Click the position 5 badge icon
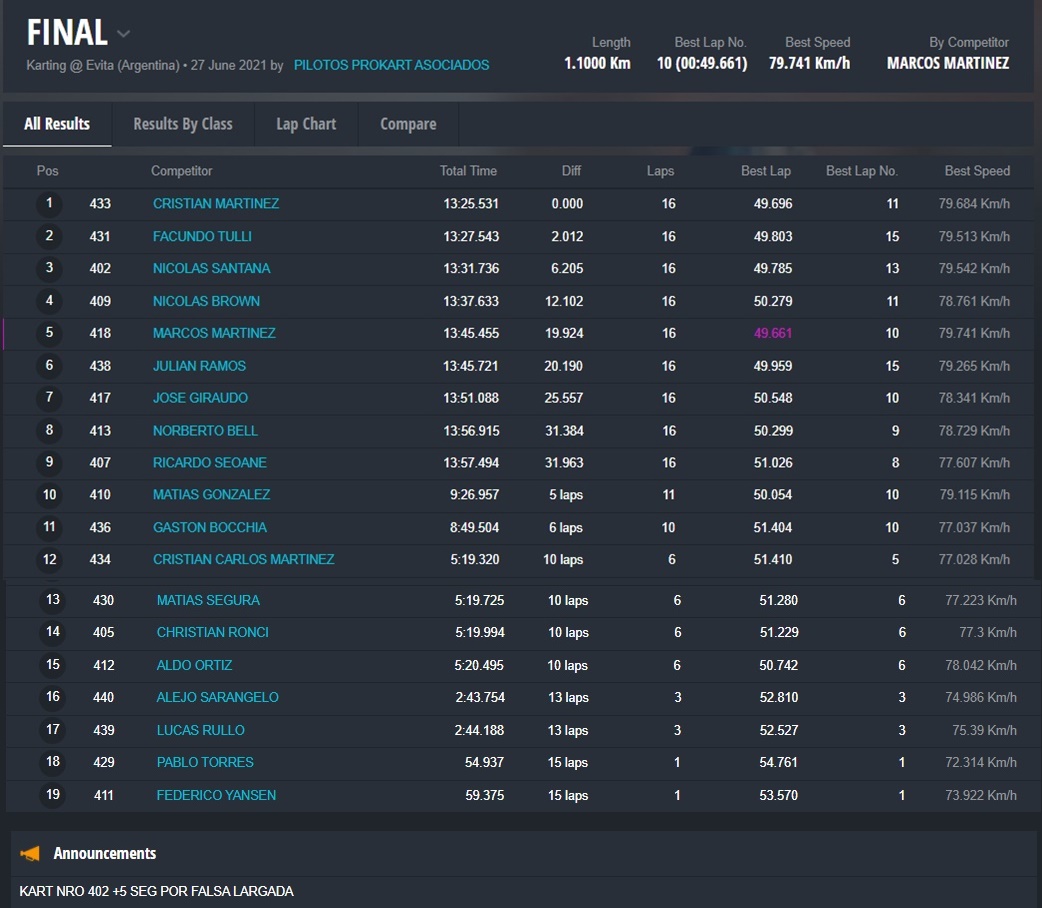Viewport: 1042px width, 908px height. (49, 334)
